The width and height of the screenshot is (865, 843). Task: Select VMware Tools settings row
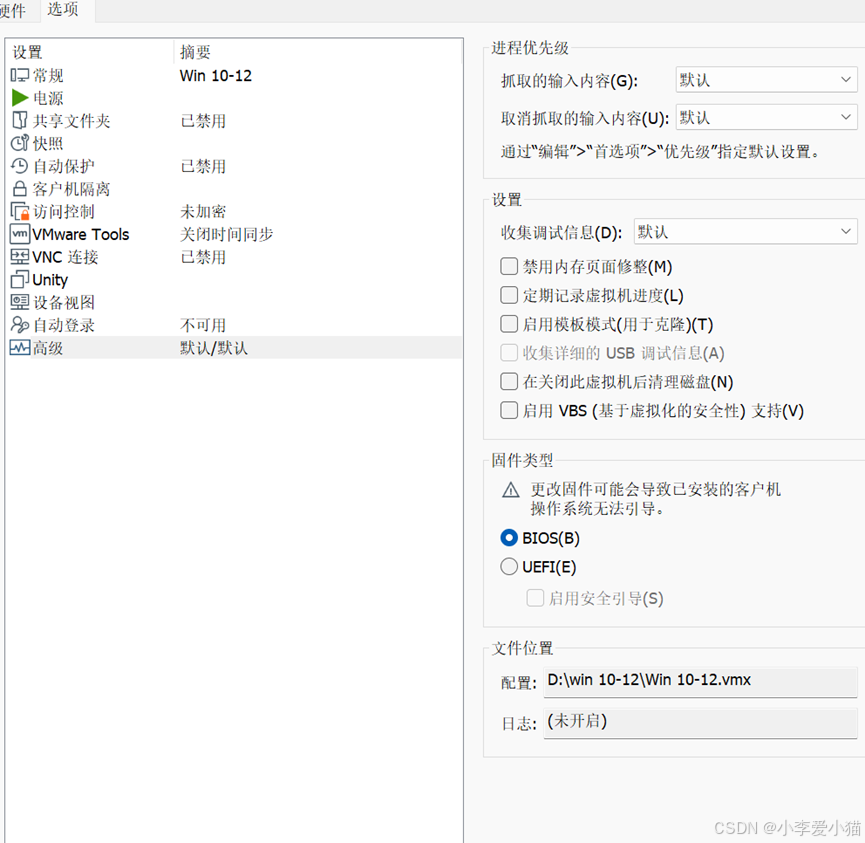tap(234, 234)
